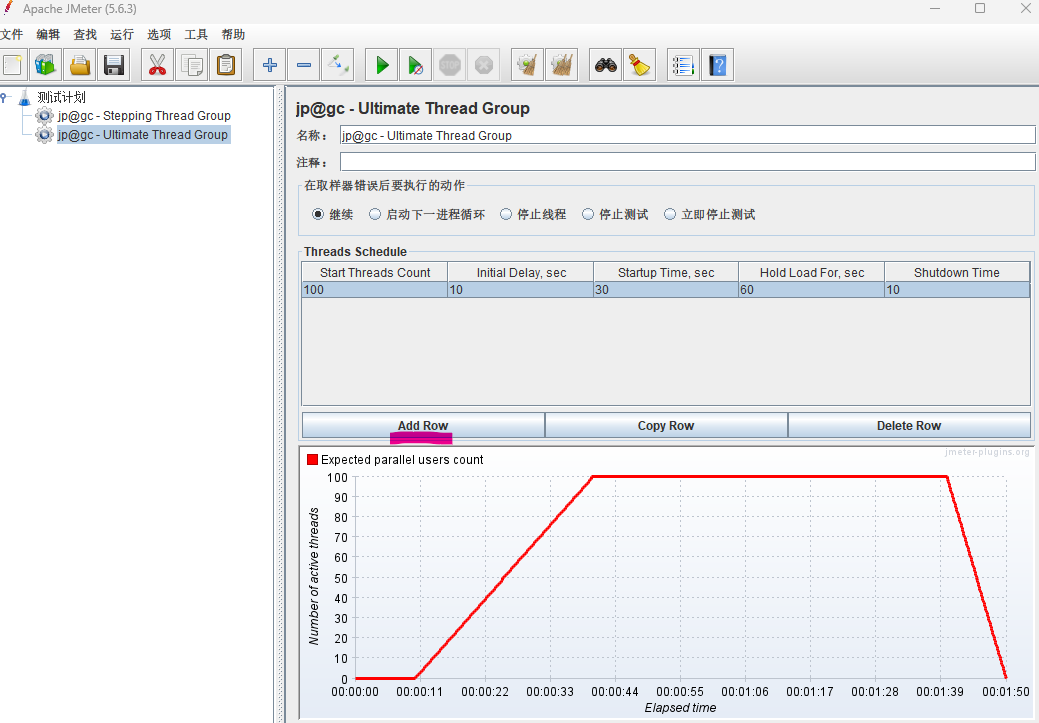Click the binoculars Search icon

606,65
